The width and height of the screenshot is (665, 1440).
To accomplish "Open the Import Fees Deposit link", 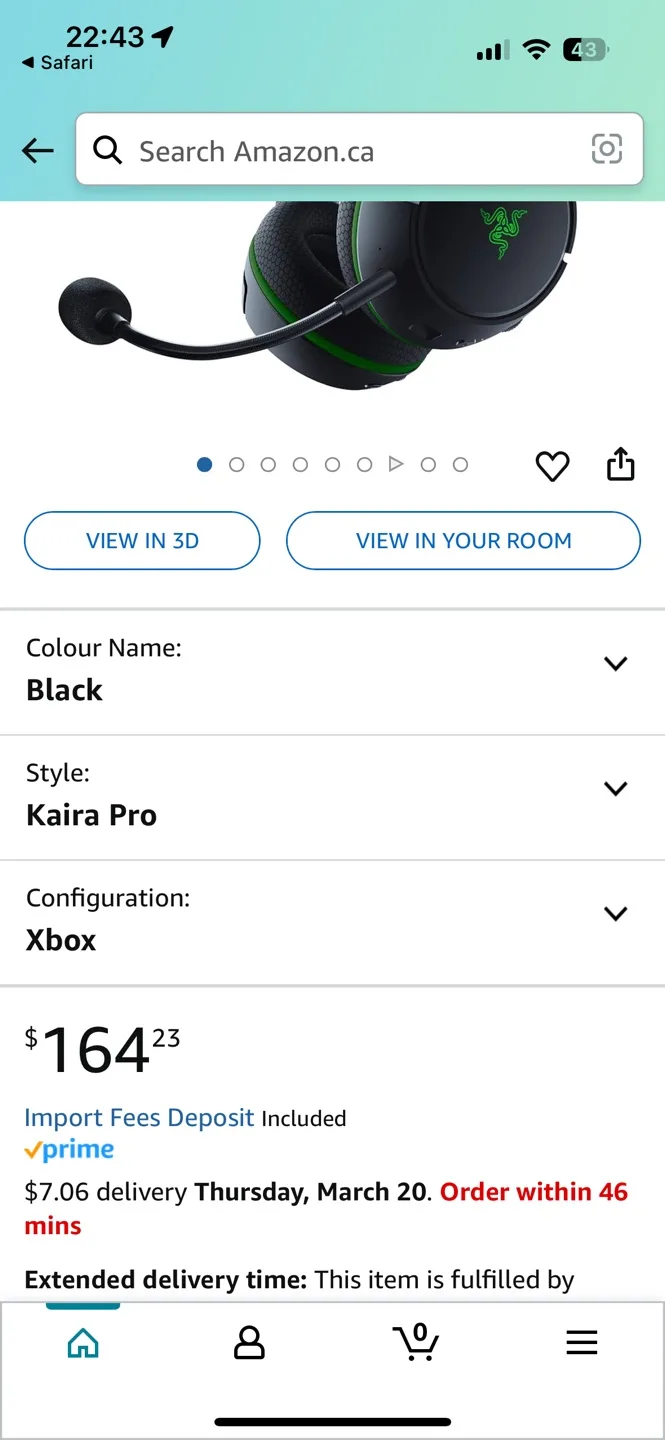I will point(139,1118).
